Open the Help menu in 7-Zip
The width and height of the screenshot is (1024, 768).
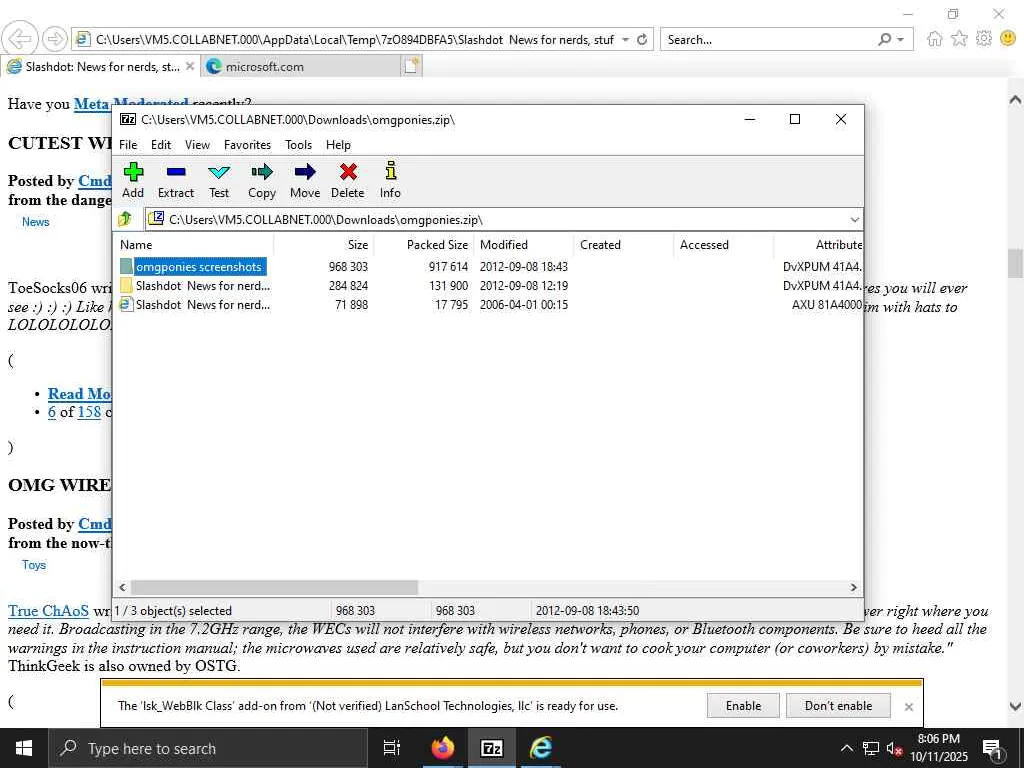(x=338, y=145)
